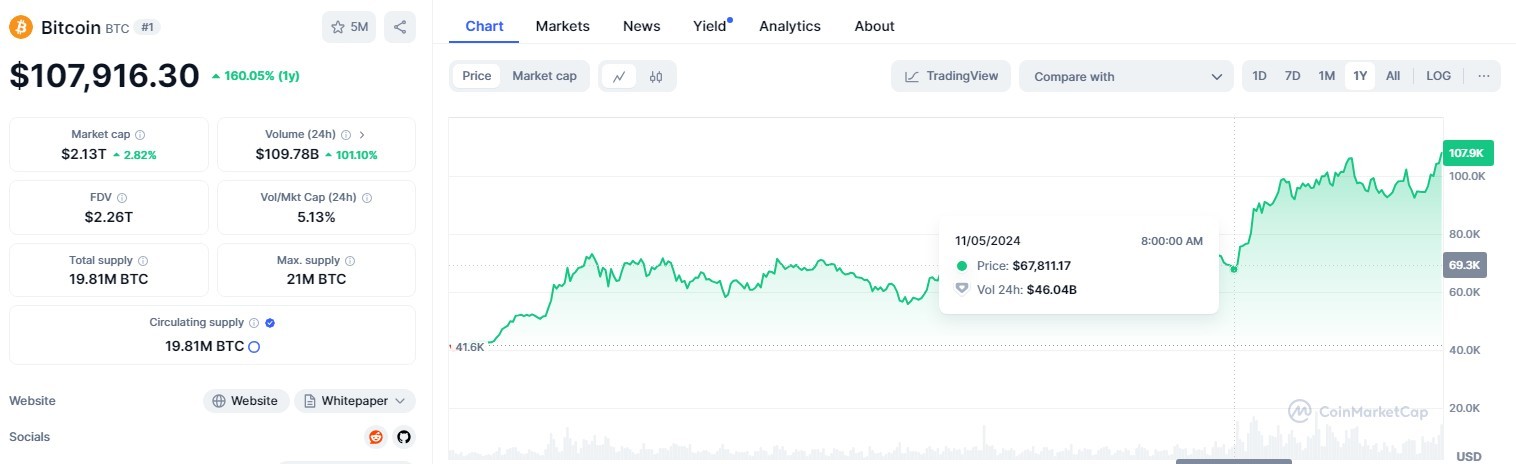Expand Volume (24h) details arrow
The width and height of the screenshot is (1516, 464).
[362, 135]
